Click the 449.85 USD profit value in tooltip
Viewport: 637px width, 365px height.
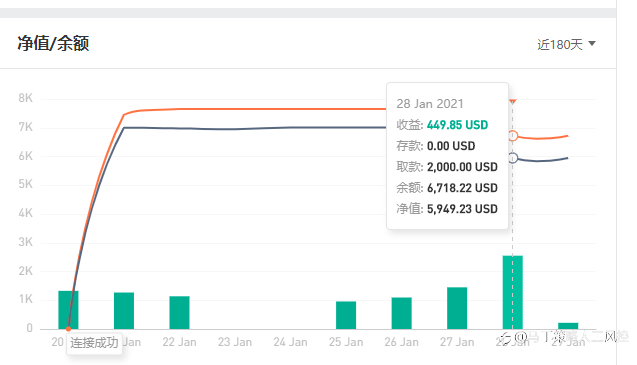[457, 125]
